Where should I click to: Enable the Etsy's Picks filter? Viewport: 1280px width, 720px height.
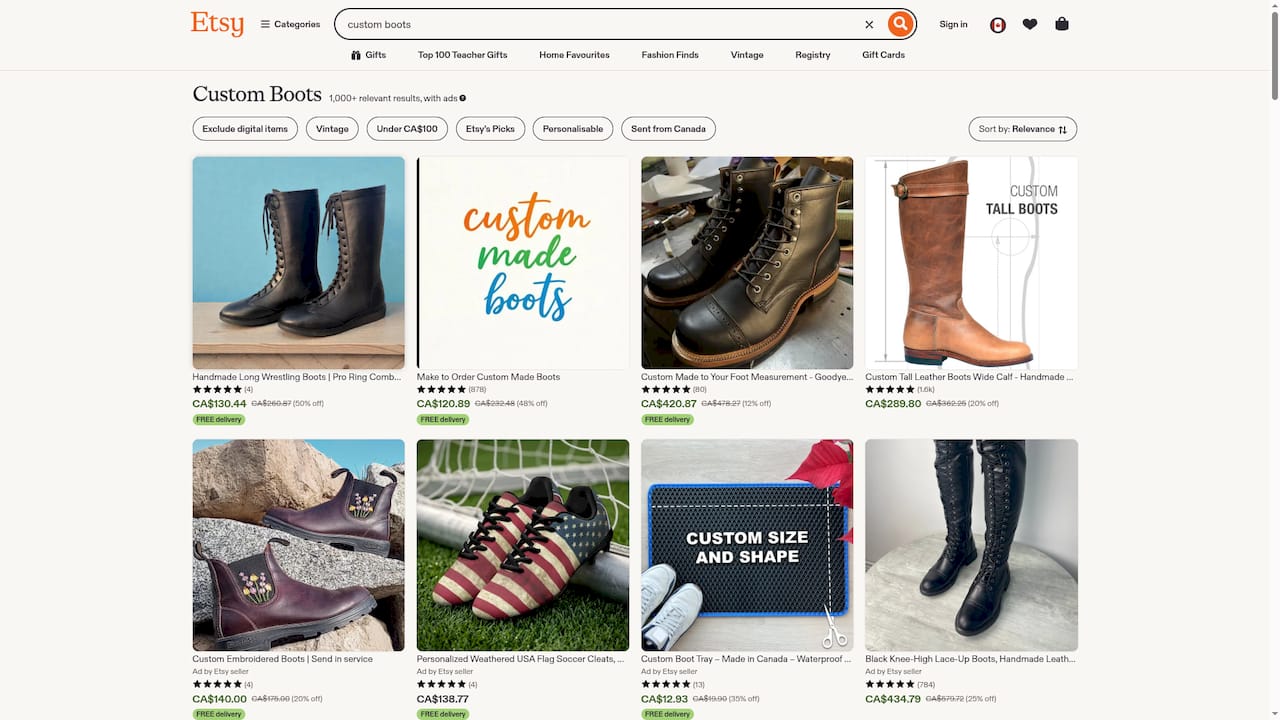[490, 128]
